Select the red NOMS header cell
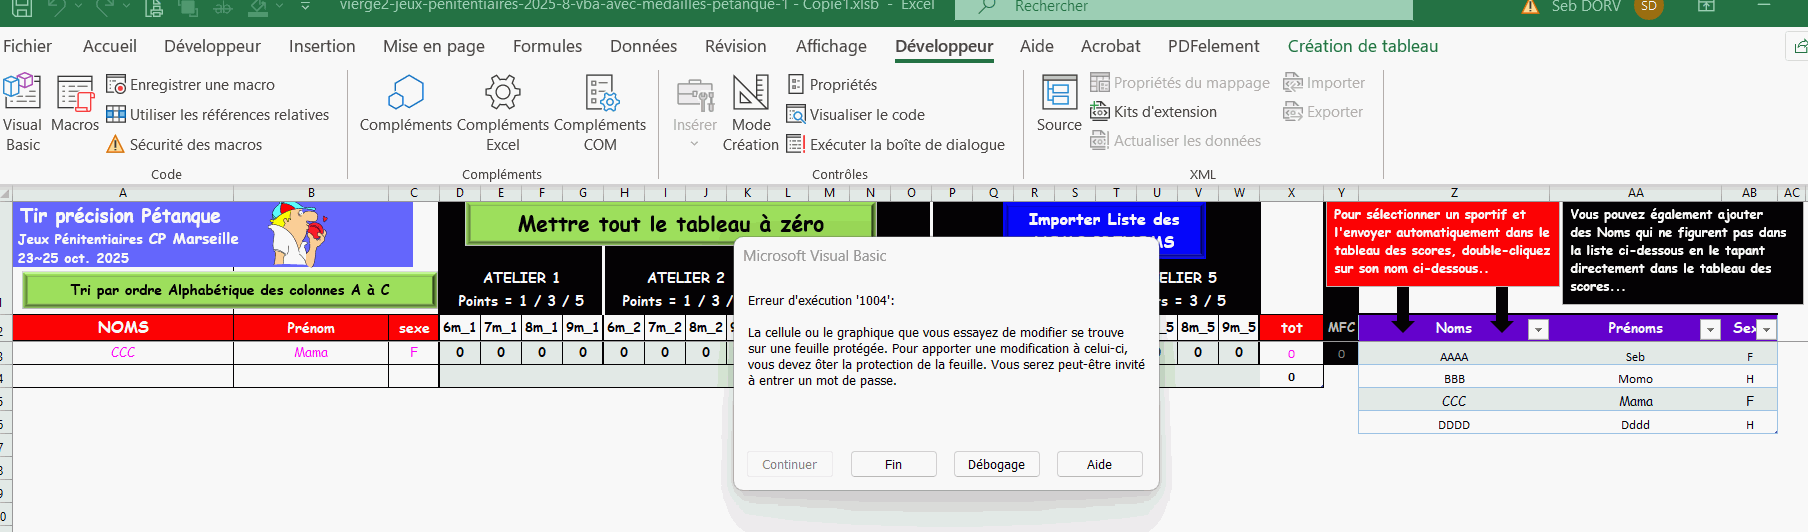This screenshot has height=532, width=1808. tap(123, 328)
